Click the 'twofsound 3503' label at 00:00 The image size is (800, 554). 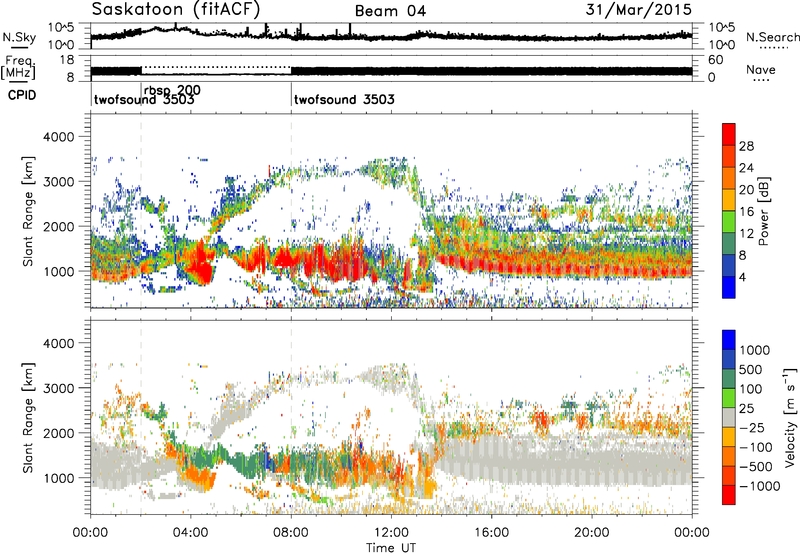click(144, 99)
